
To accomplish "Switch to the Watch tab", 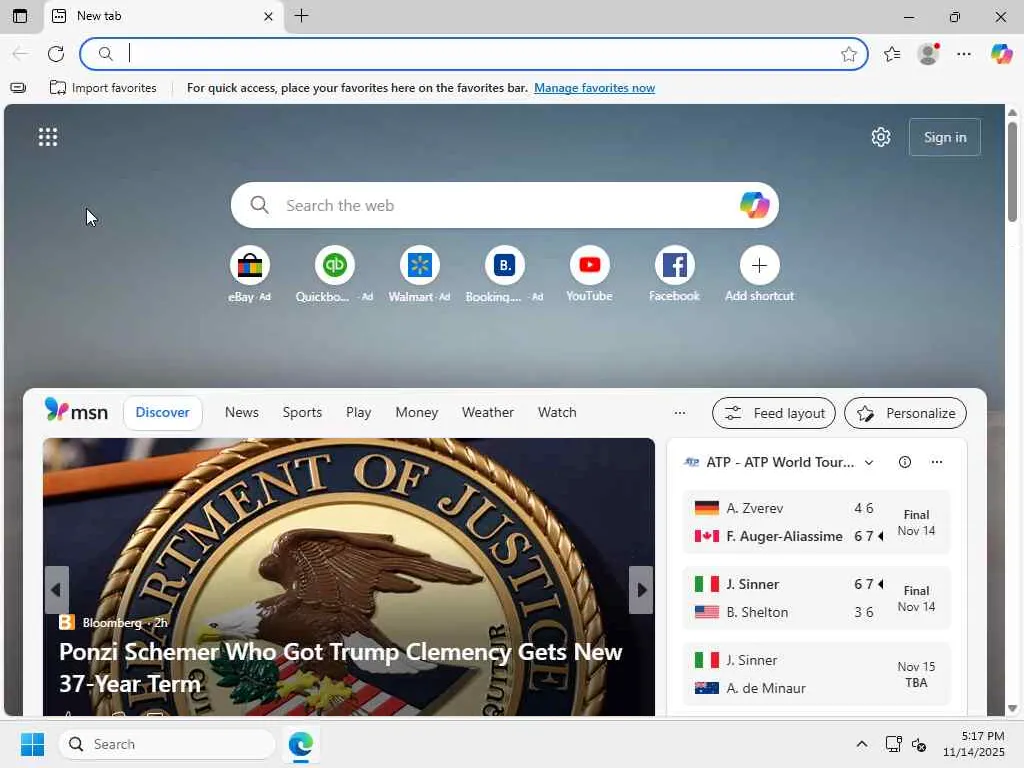I will point(557,413).
